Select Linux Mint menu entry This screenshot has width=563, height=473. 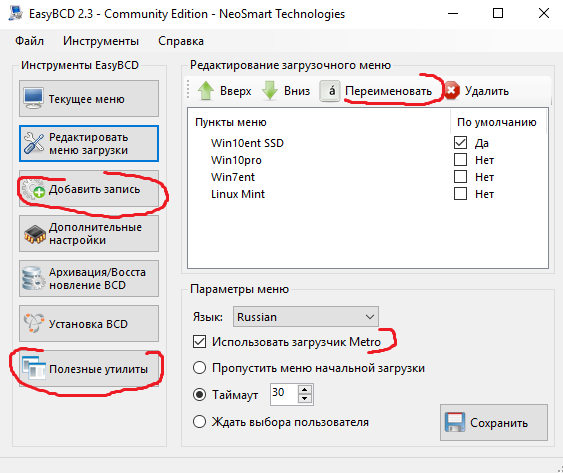238,194
